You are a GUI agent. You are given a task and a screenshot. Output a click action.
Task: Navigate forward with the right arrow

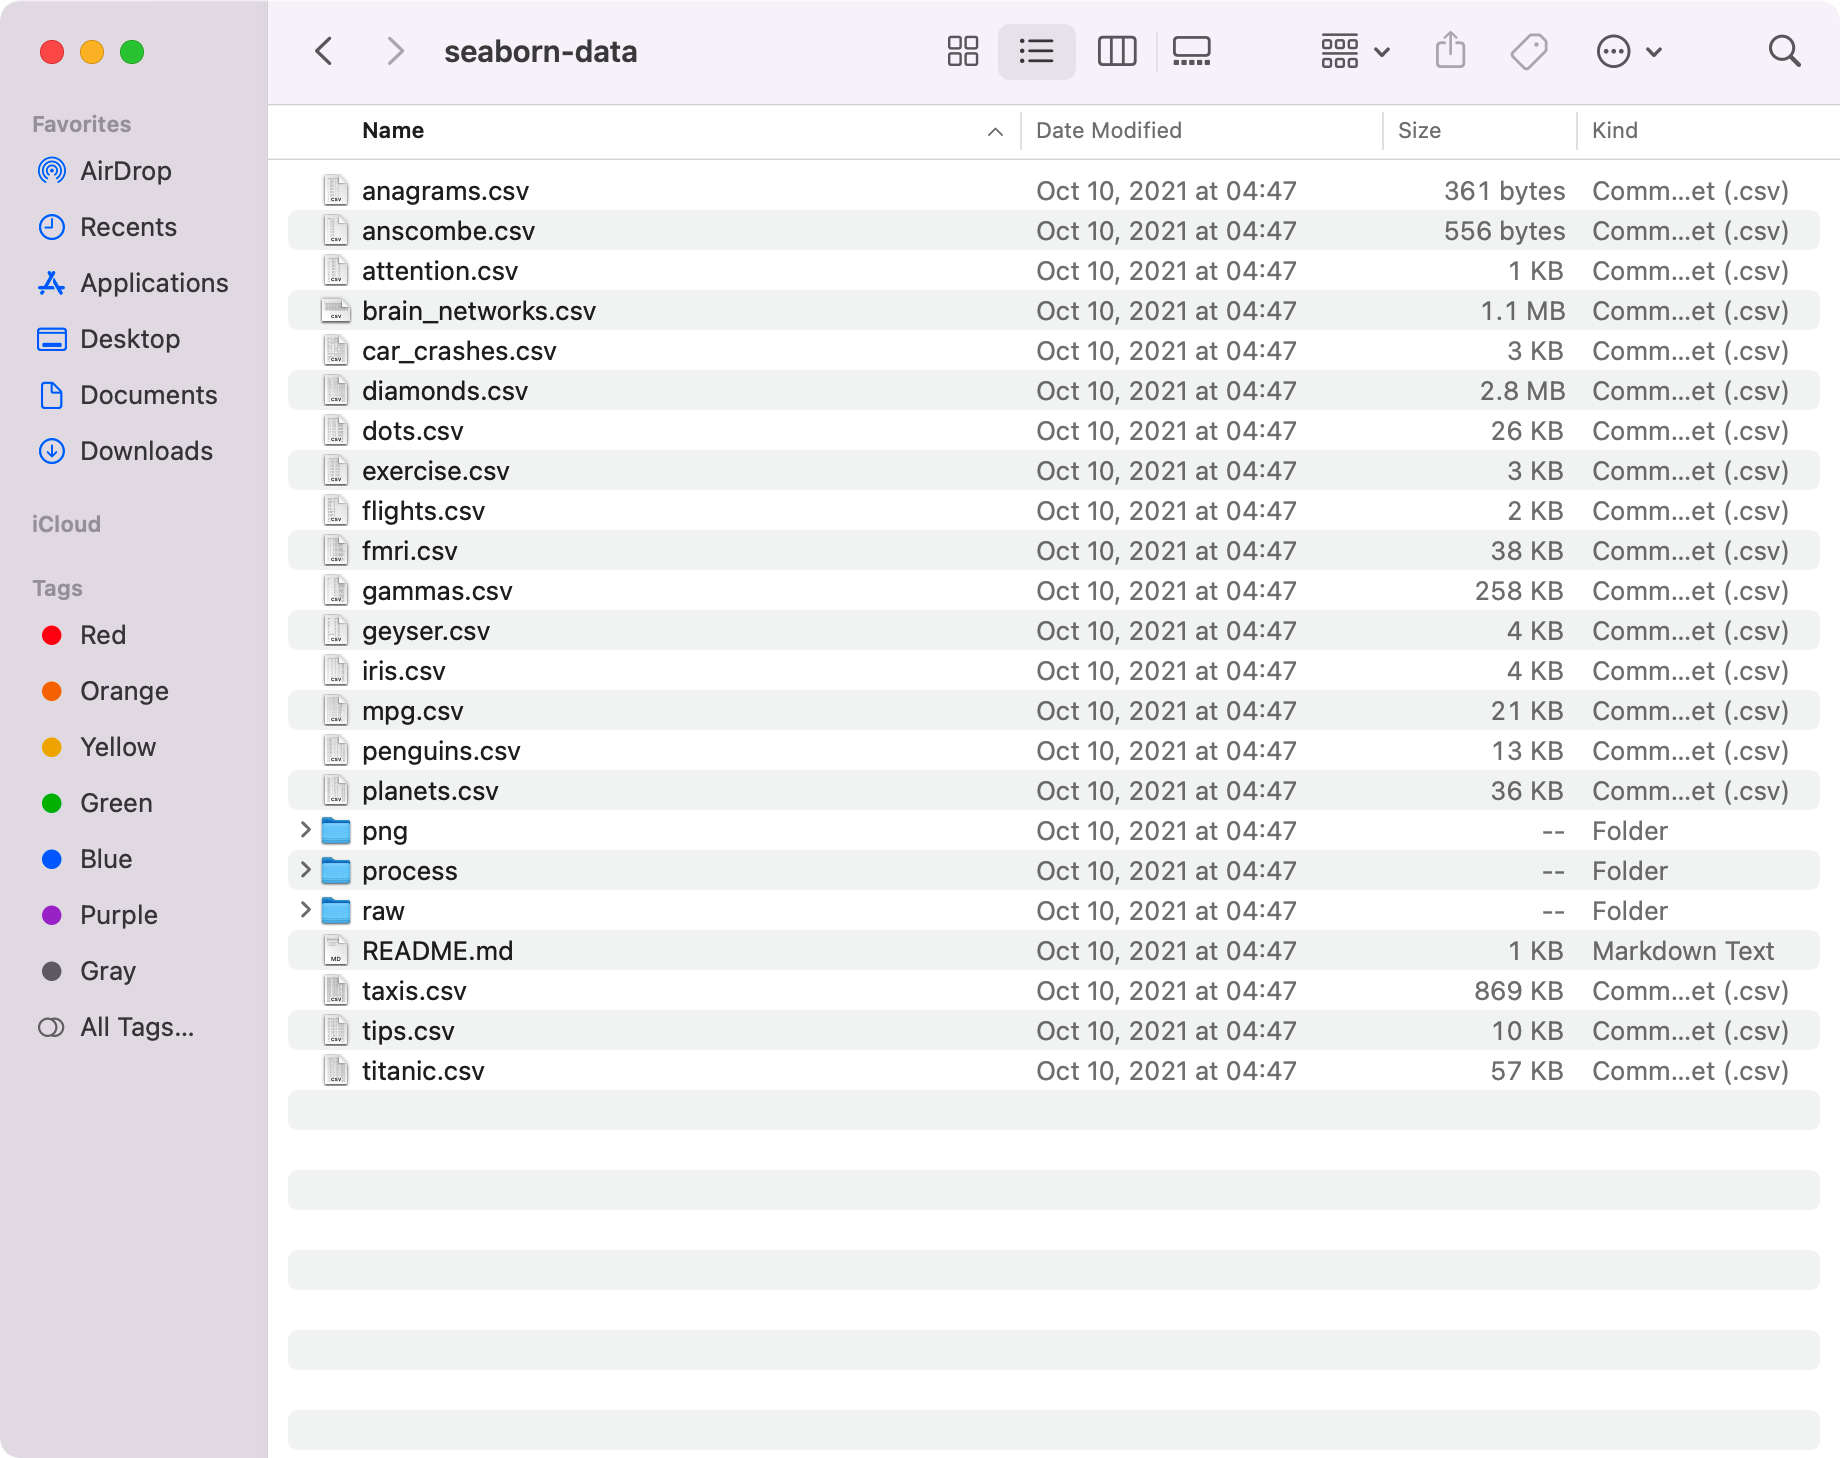393,50
